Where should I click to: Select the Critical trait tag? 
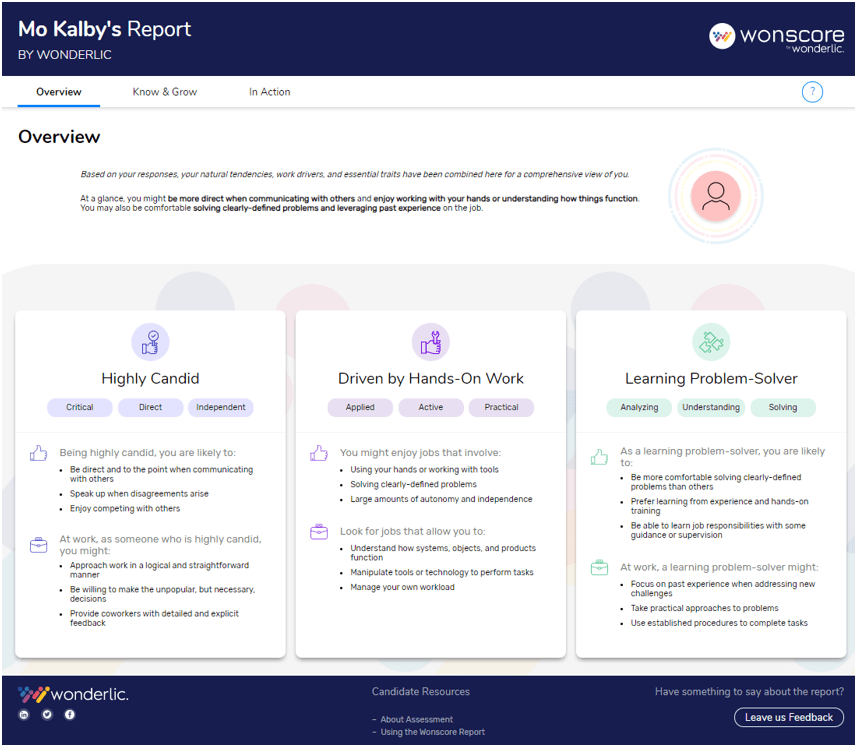(x=80, y=407)
